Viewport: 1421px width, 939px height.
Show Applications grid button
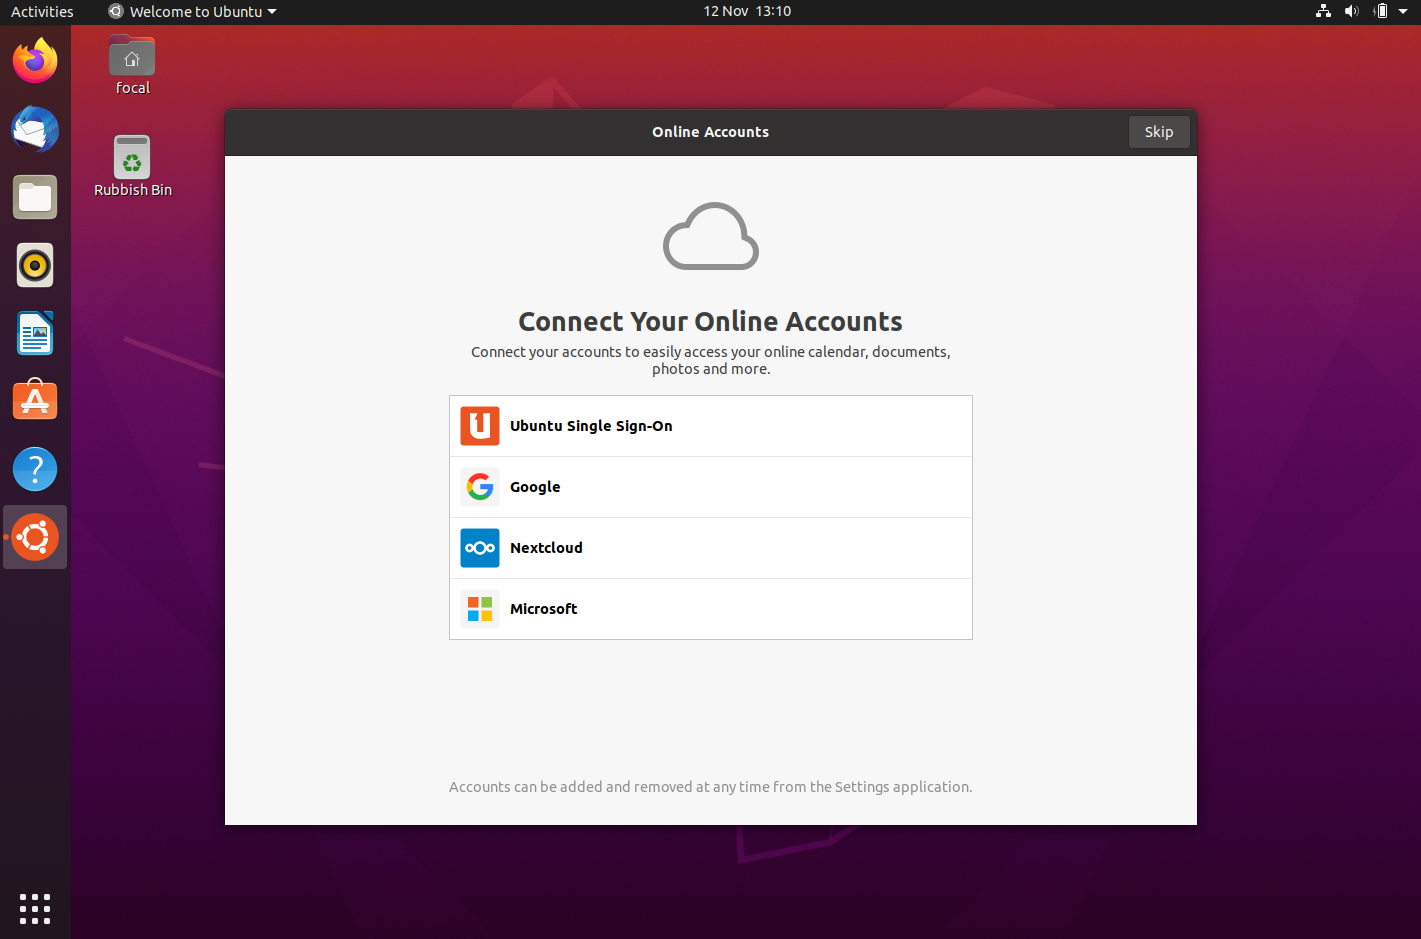tap(35, 908)
